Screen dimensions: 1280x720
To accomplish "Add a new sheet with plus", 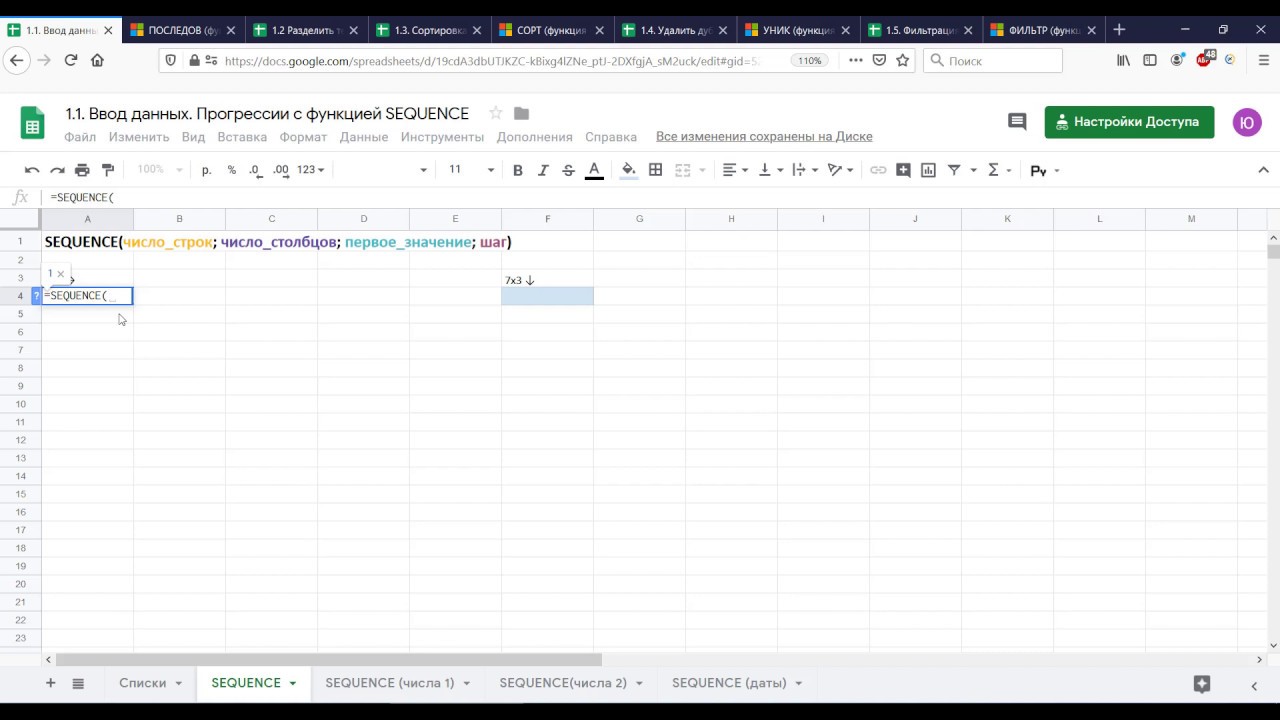I will point(50,683).
